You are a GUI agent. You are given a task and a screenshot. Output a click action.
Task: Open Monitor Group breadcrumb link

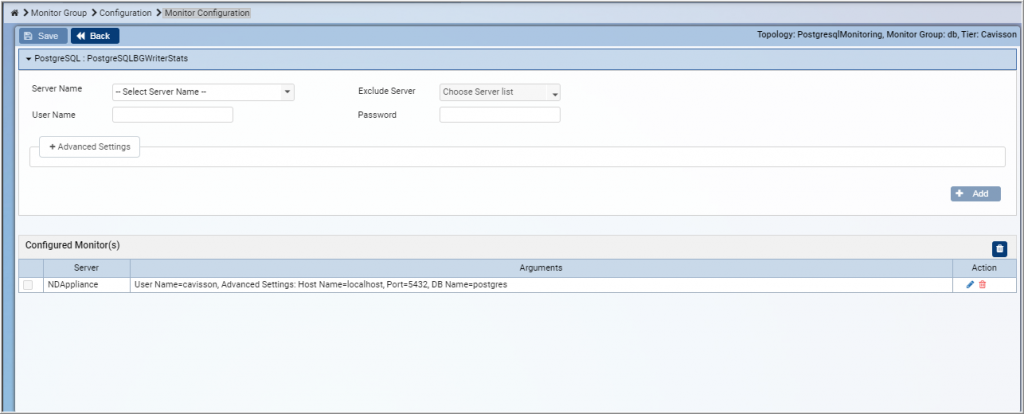pos(59,13)
